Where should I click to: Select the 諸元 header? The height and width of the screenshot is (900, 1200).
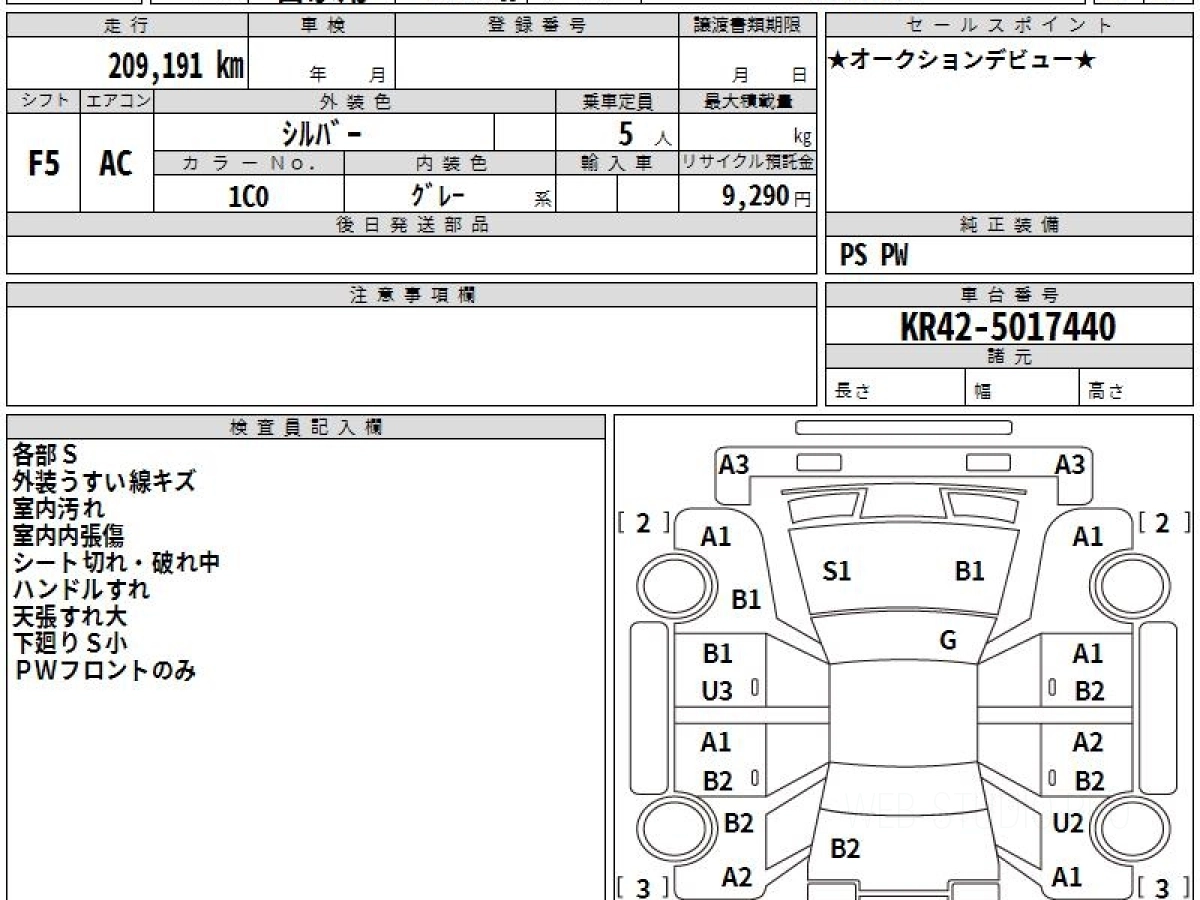click(1010, 357)
